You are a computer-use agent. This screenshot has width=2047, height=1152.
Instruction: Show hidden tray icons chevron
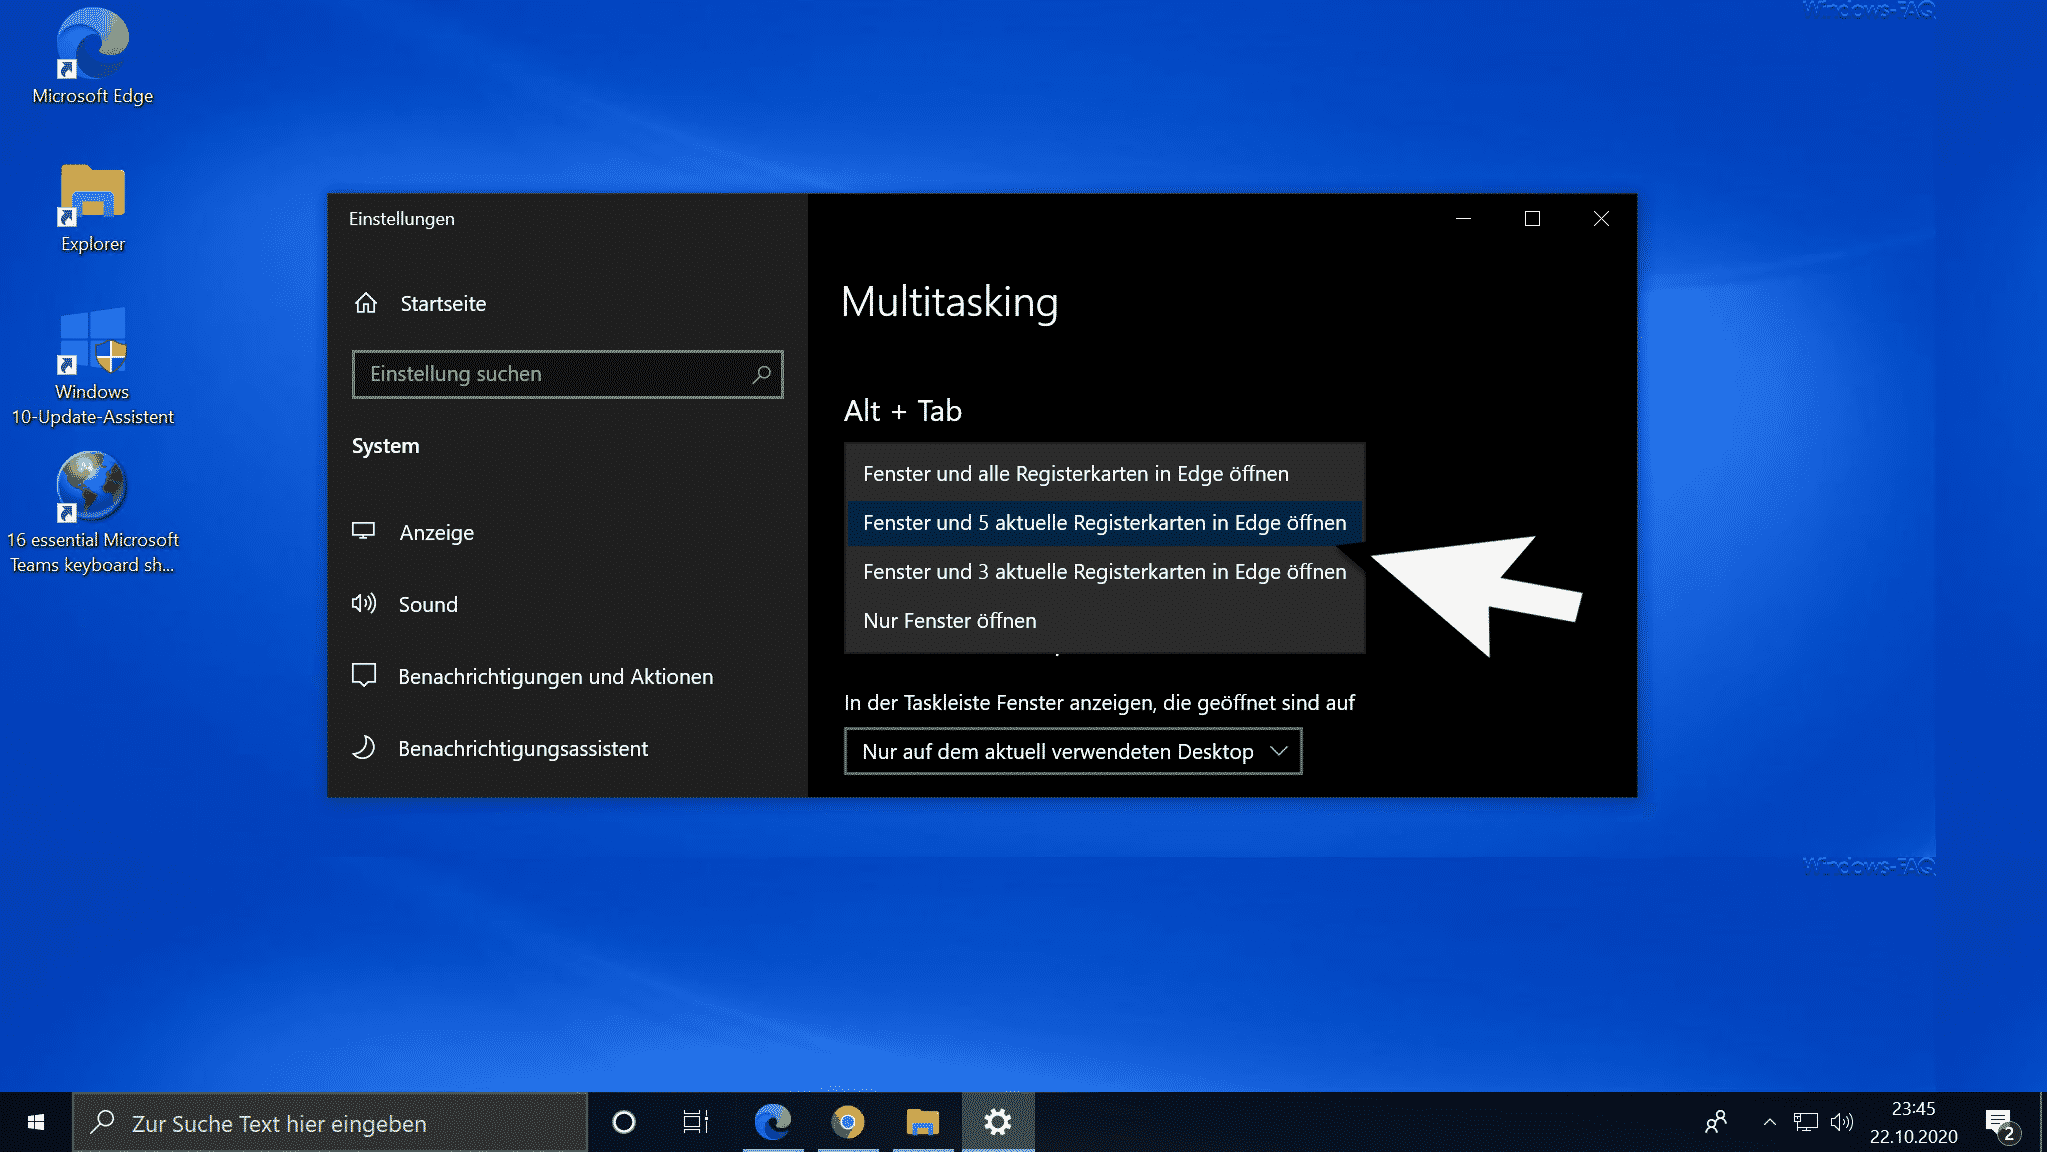click(1769, 1122)
